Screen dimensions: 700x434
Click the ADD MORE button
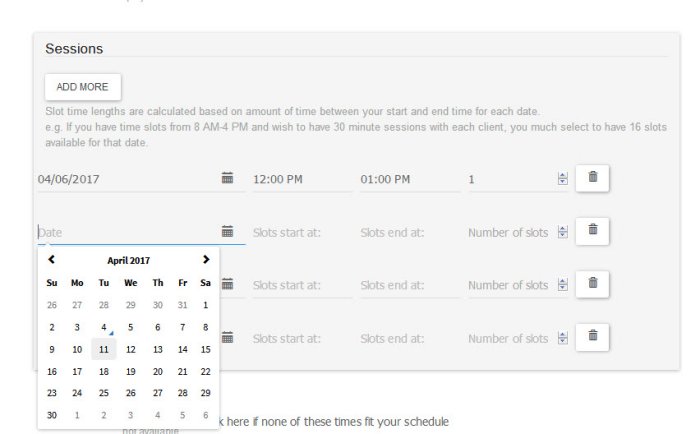[82, 87]
